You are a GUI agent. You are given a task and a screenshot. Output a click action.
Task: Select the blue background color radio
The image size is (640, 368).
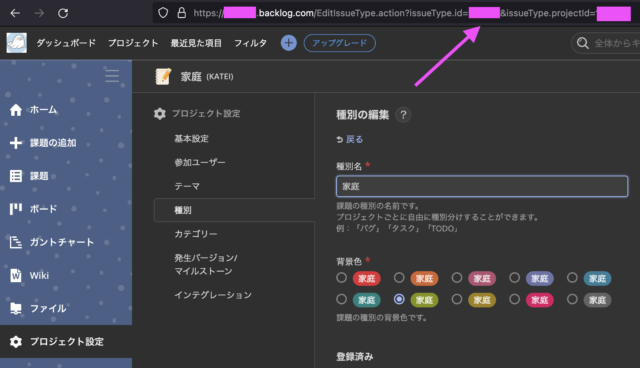coord(572,278)
